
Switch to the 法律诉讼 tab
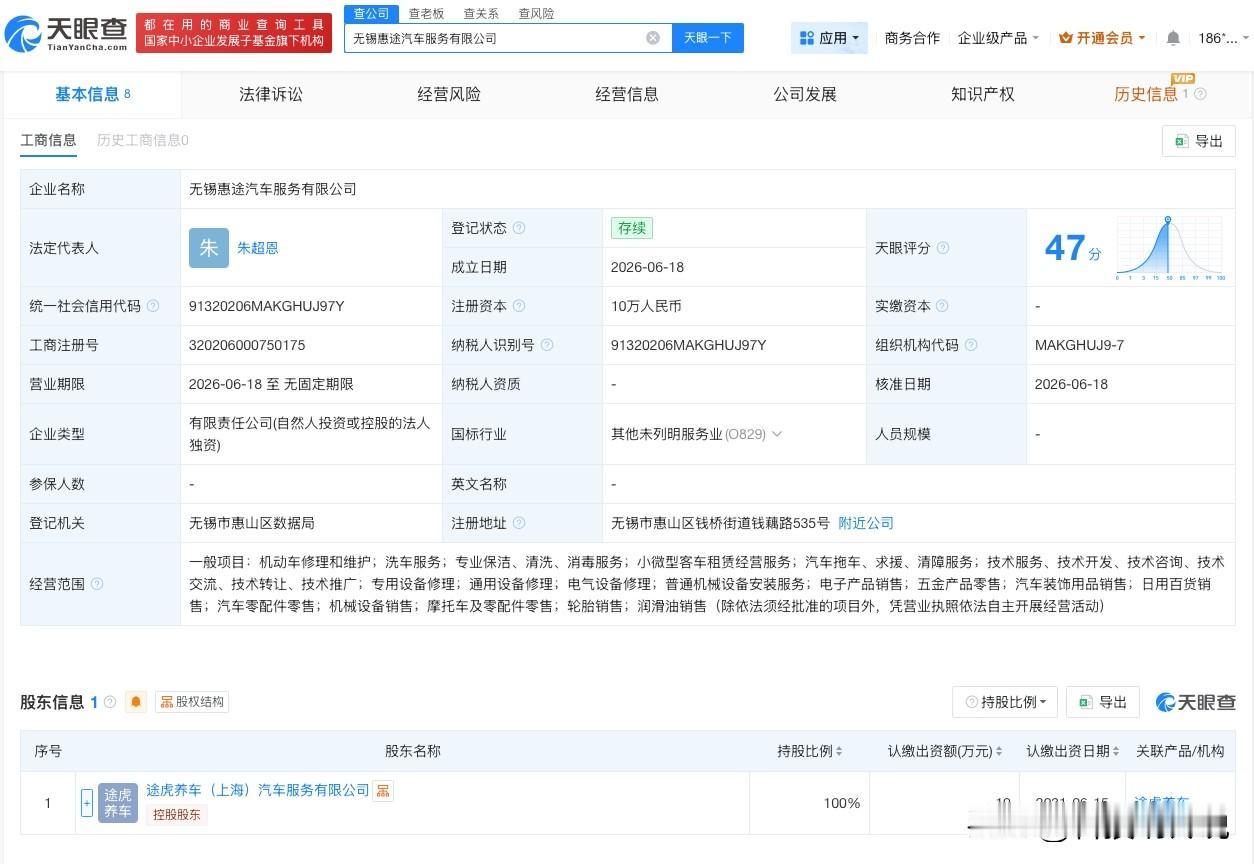click(271, 94)
